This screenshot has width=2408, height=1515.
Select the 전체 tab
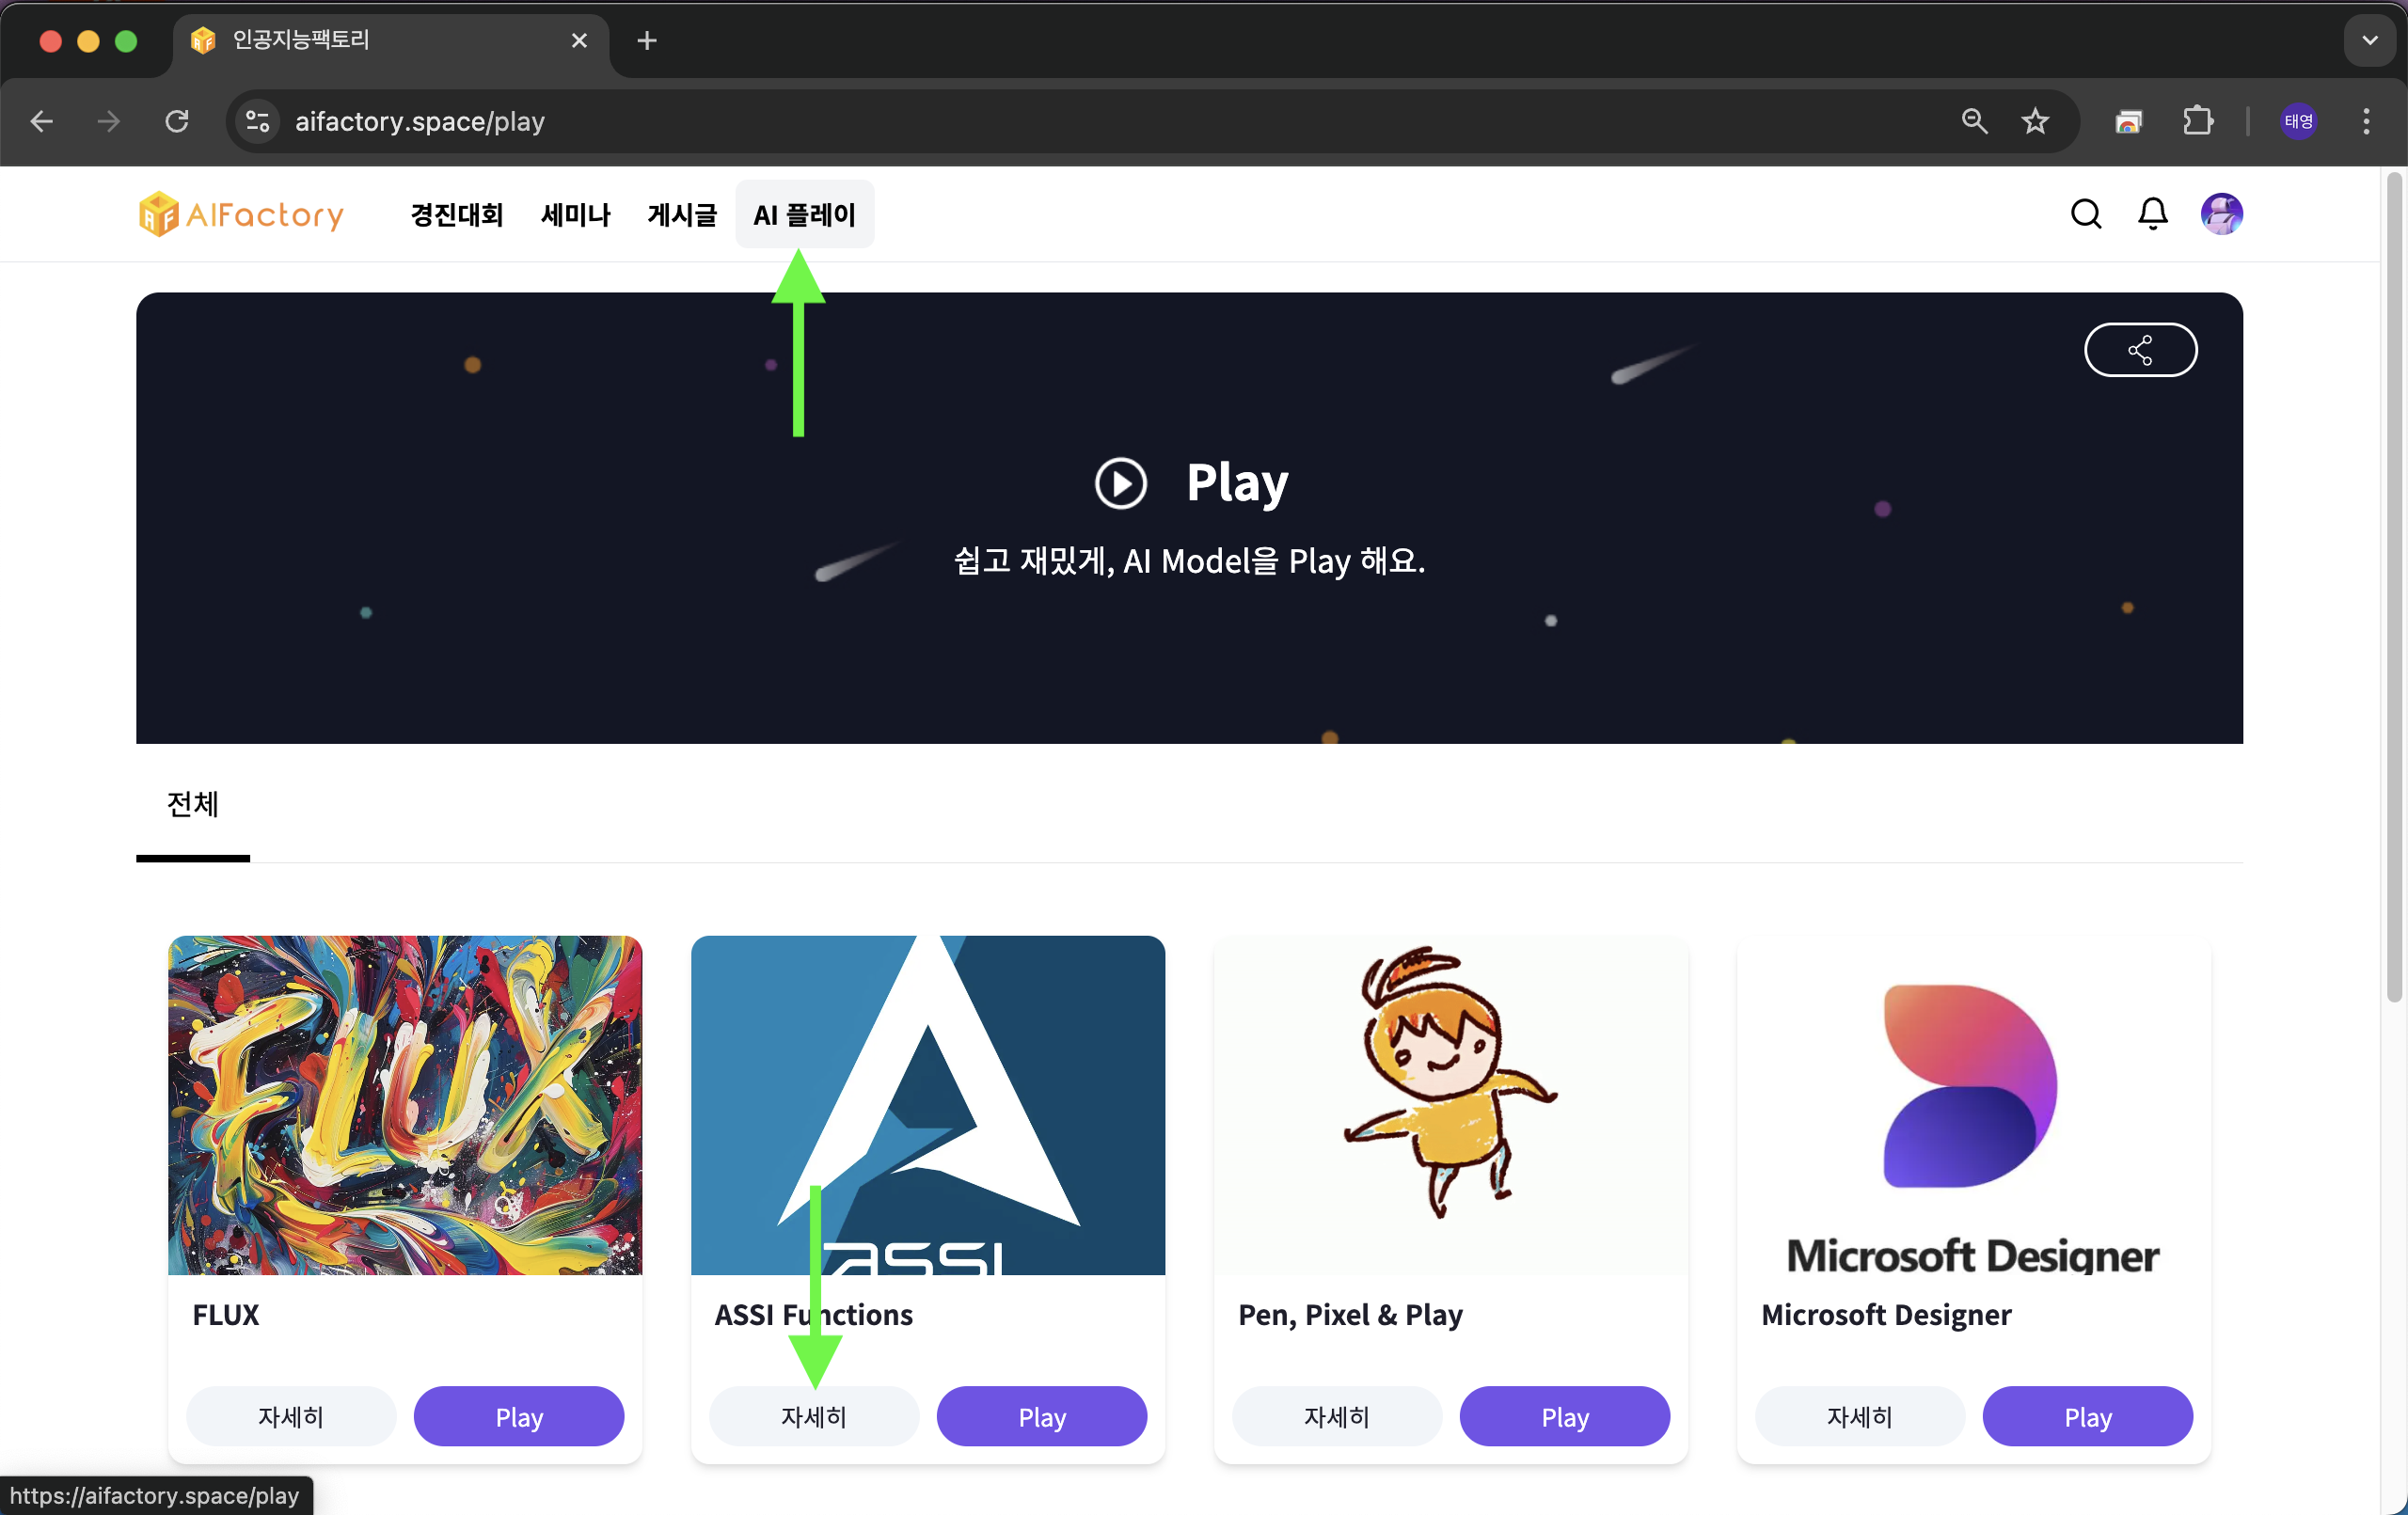(193, 805)
